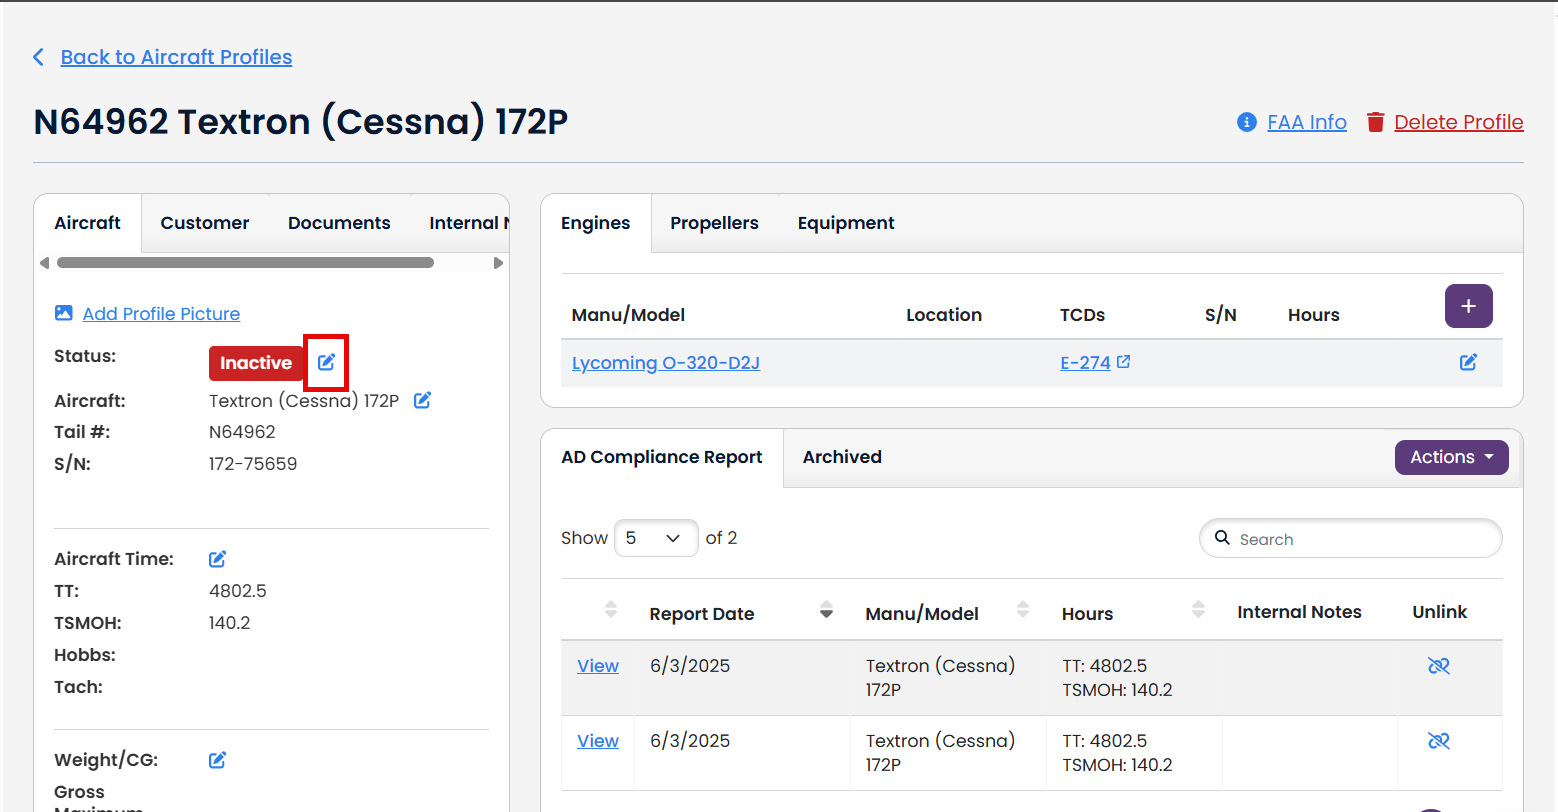The height and width of the screenshot is (812, 1558).
Task: Click Add Profile Picture link
Action: [161, 313]
